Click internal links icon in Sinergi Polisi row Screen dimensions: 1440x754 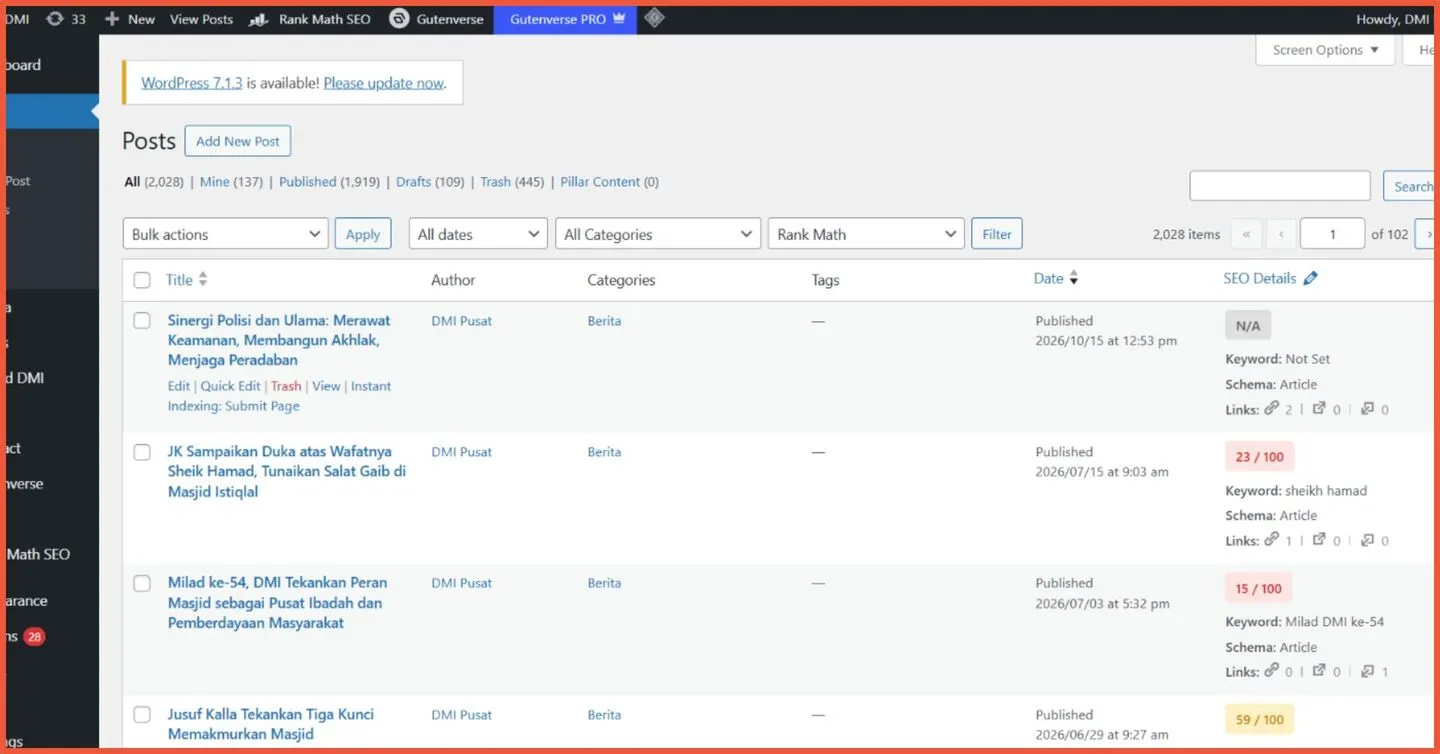tap(1271, 408)
